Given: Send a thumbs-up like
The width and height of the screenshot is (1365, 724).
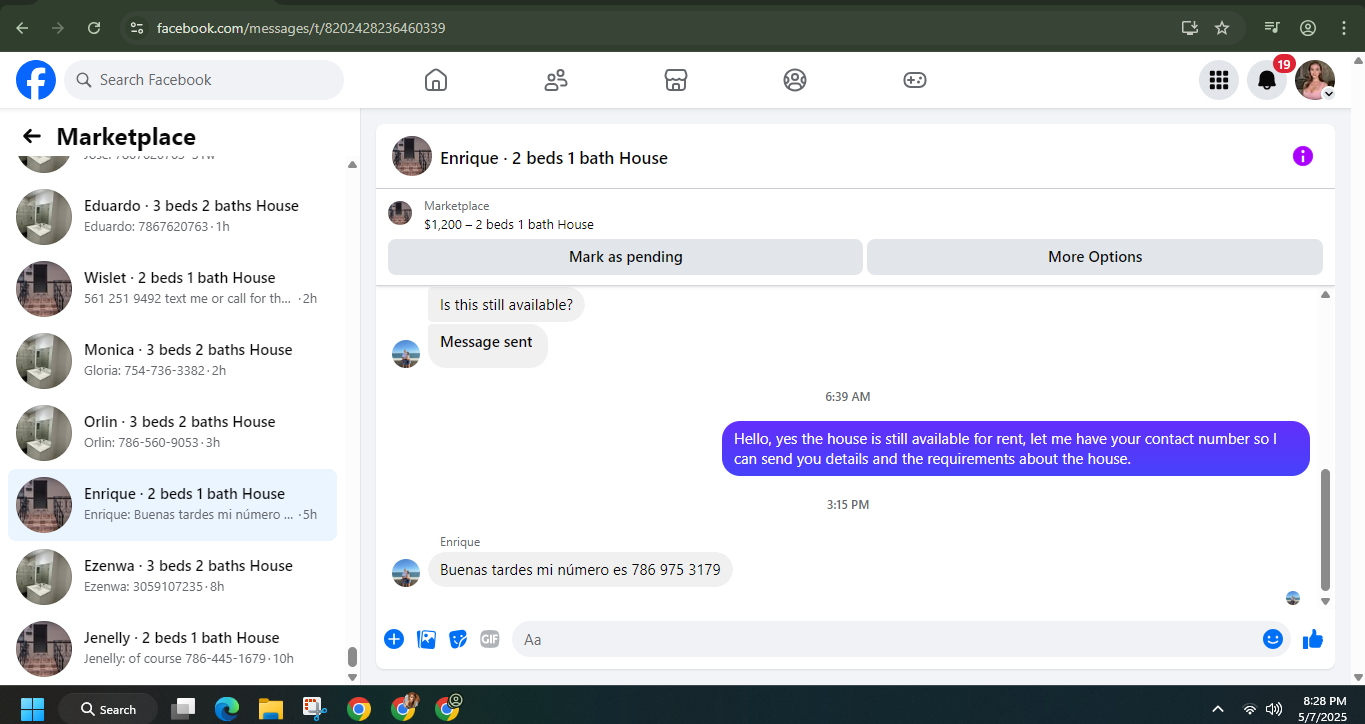Looking at the screenshot, I should point(1313,639).
